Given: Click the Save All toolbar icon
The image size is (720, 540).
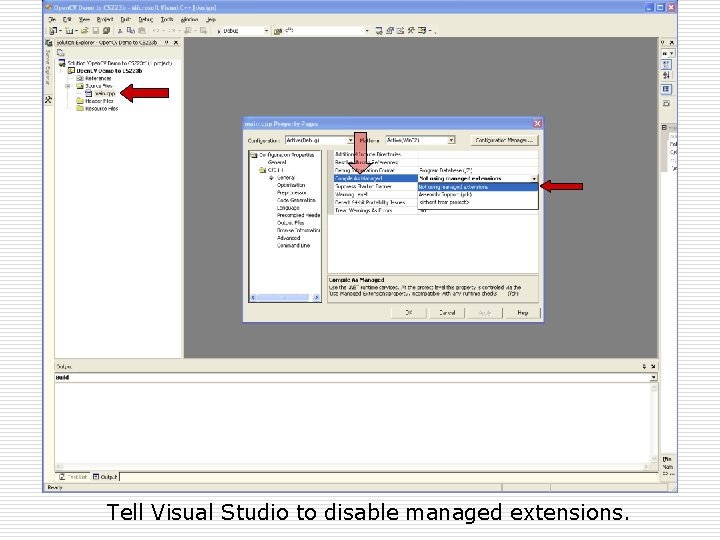Looking at the screenshot, I should pyautogui.click(x=107, y=31).
